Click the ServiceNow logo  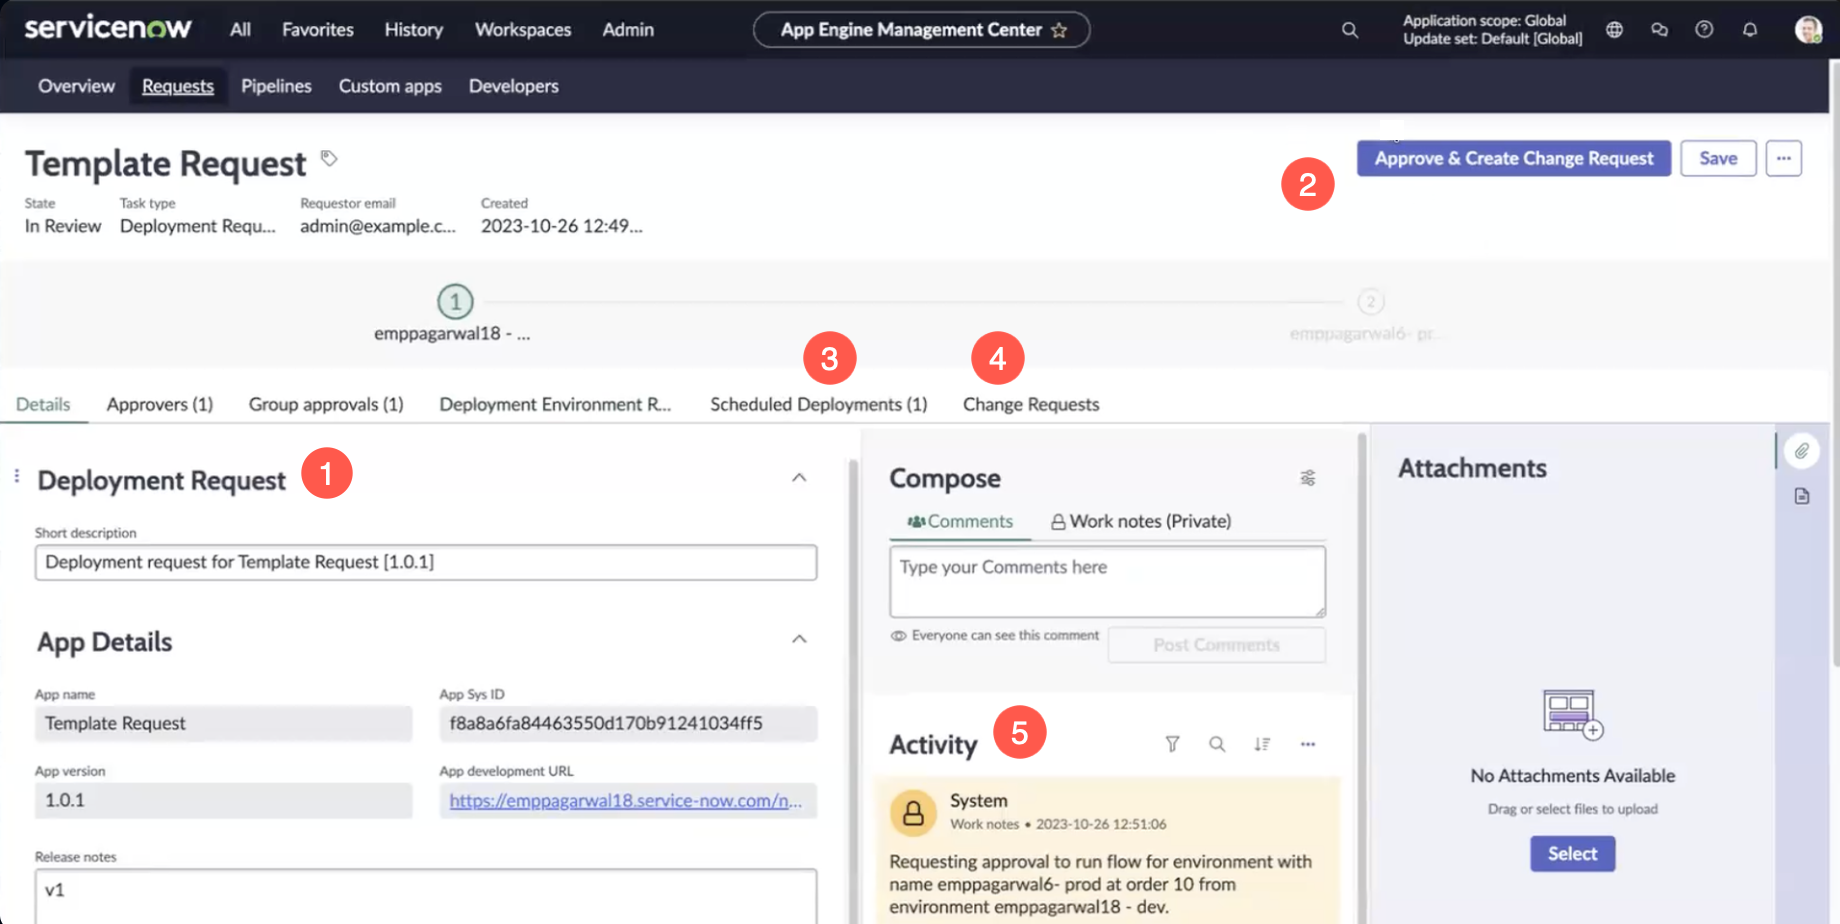pyautogui.click(x=108, y=28)
